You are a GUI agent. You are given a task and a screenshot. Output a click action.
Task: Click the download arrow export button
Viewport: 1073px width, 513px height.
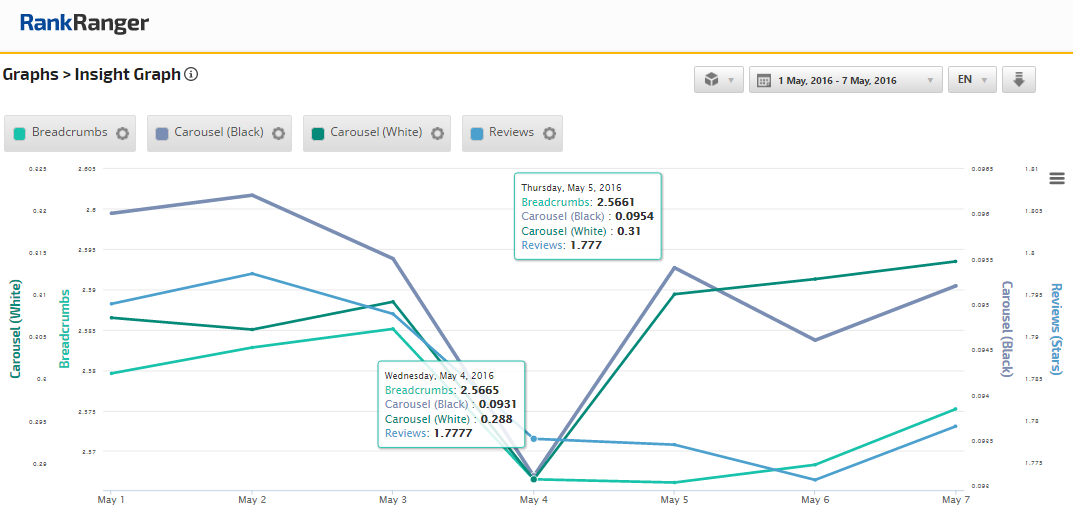pyautogui.click(x=1019, y=80)
